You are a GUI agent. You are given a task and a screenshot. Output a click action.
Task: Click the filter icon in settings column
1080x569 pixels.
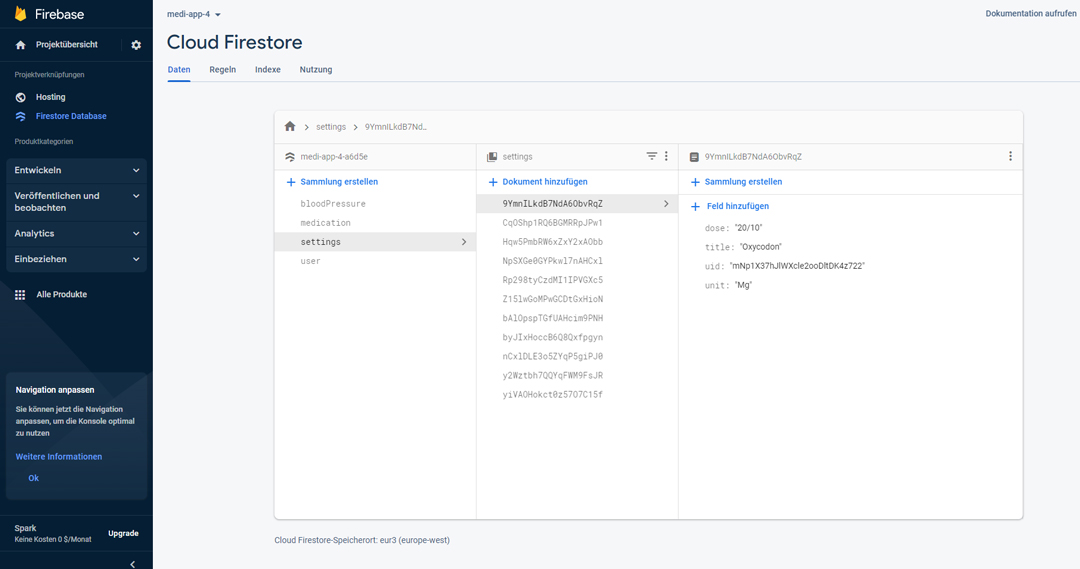tap(652, 156)
